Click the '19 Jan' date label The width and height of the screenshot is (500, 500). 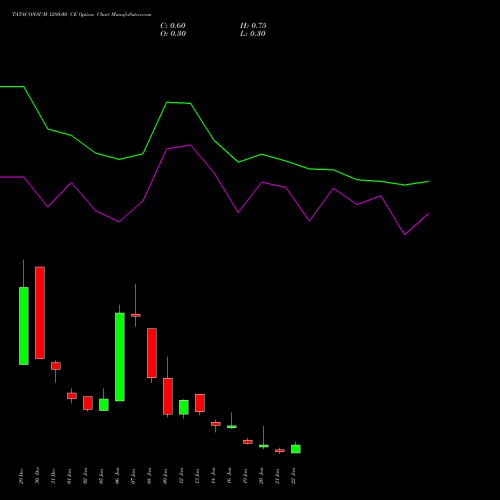pos(245,476)
